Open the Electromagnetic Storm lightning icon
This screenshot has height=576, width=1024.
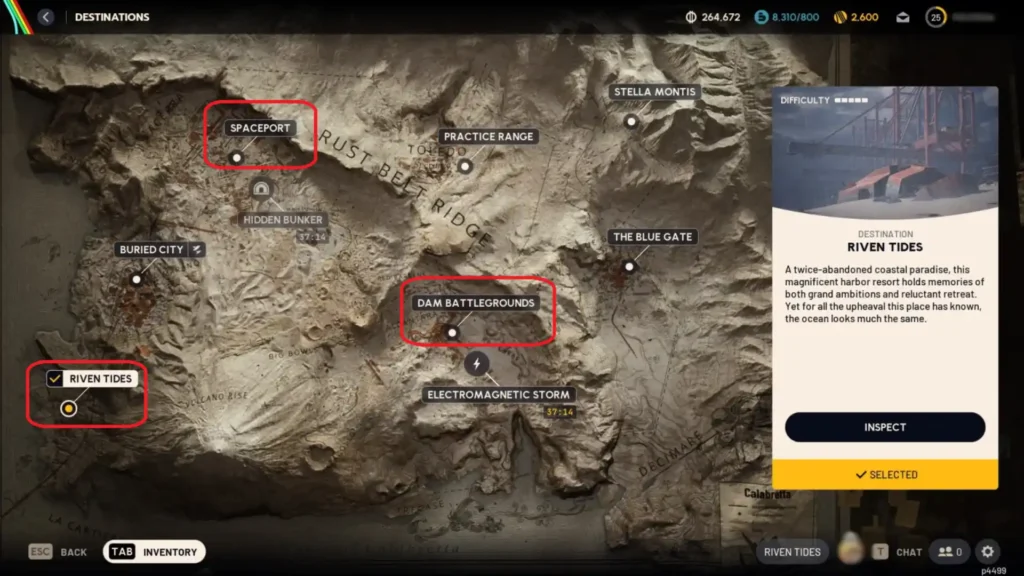point(477,364)
